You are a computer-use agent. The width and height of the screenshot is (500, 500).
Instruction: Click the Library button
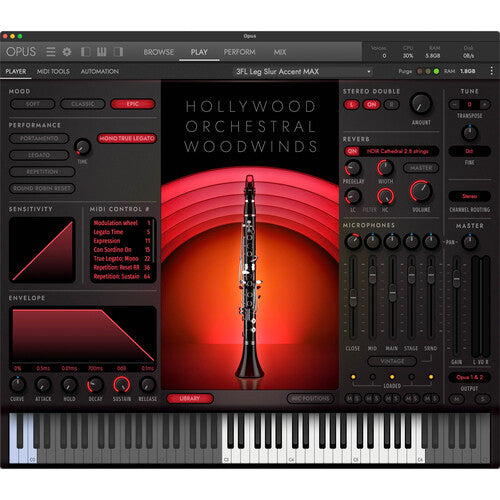point(190,398)
